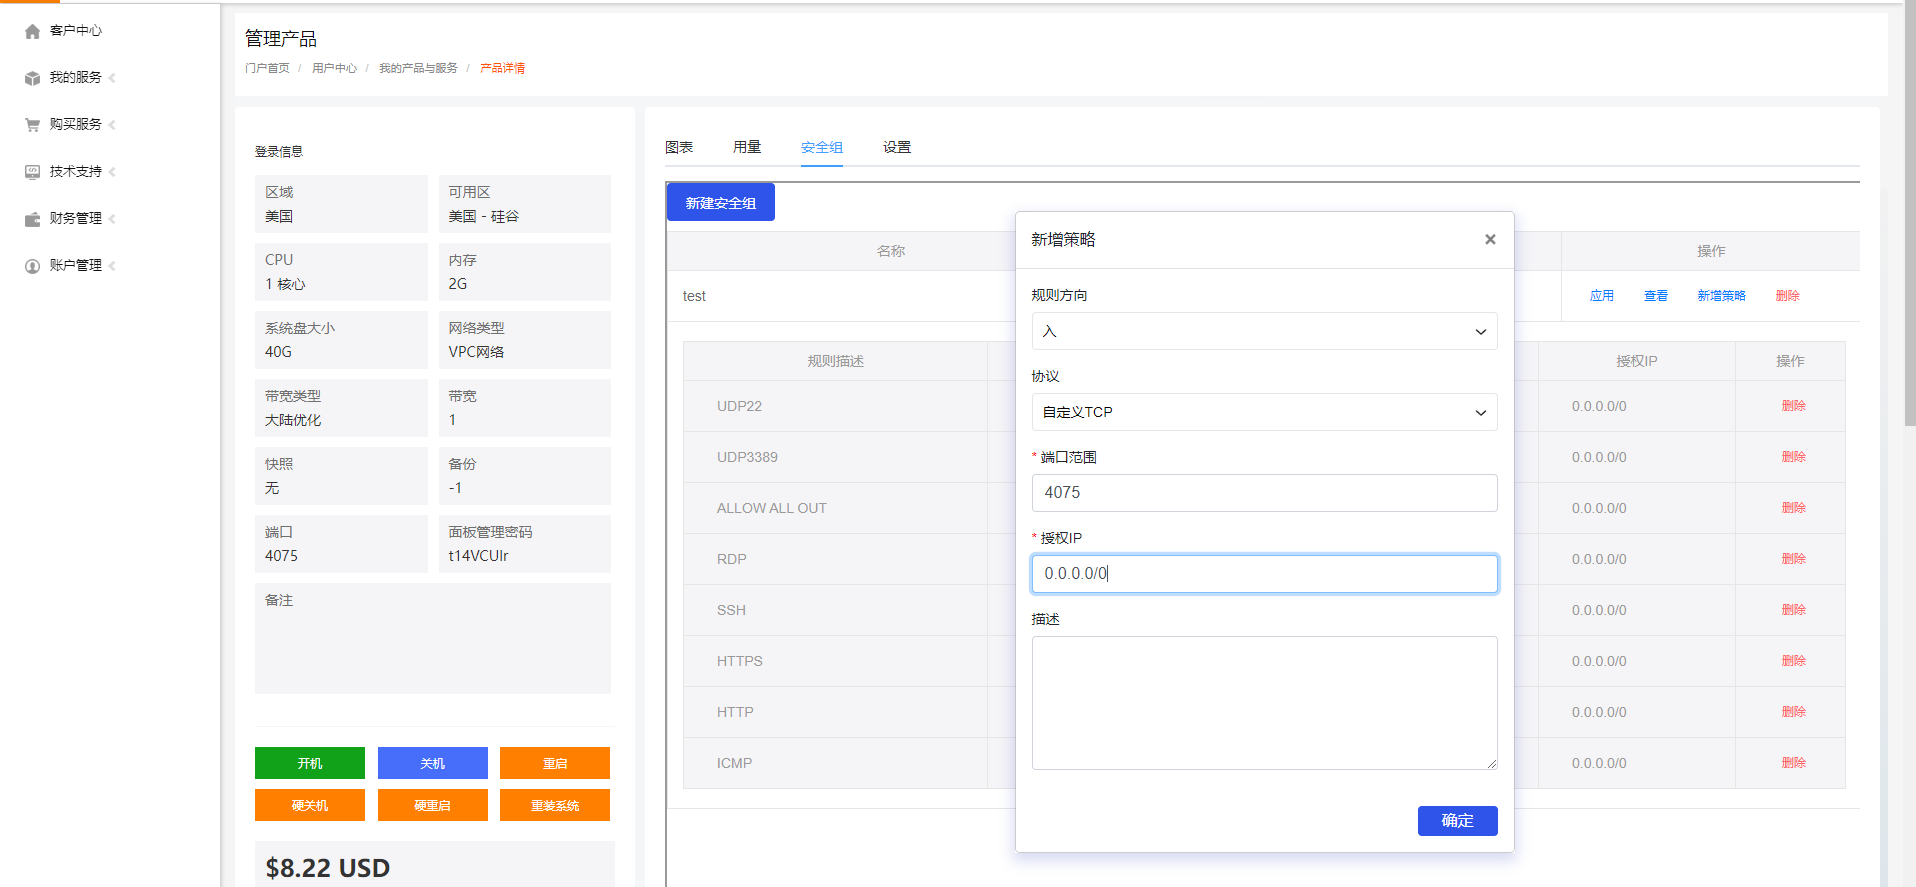Viewport: 1916px width, 887px height.
Task: Click the 授权IP input field
Action: [1264, 574]
